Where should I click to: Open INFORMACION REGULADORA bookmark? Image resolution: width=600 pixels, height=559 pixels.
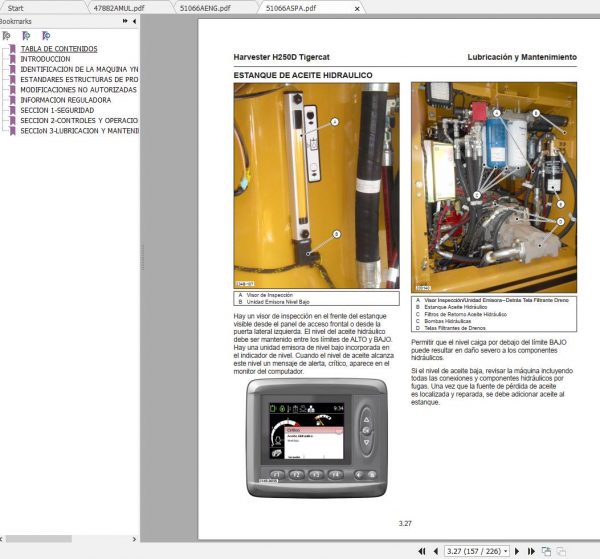coord(66,100)
